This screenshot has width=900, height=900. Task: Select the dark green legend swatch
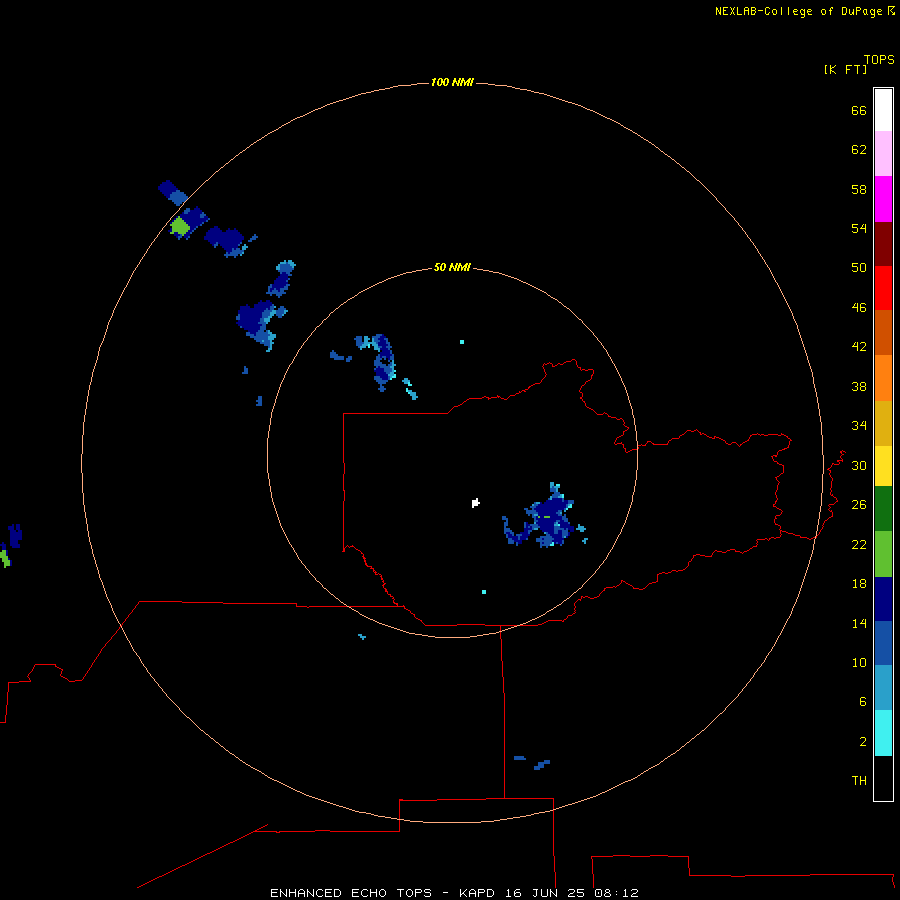point(883,509)
